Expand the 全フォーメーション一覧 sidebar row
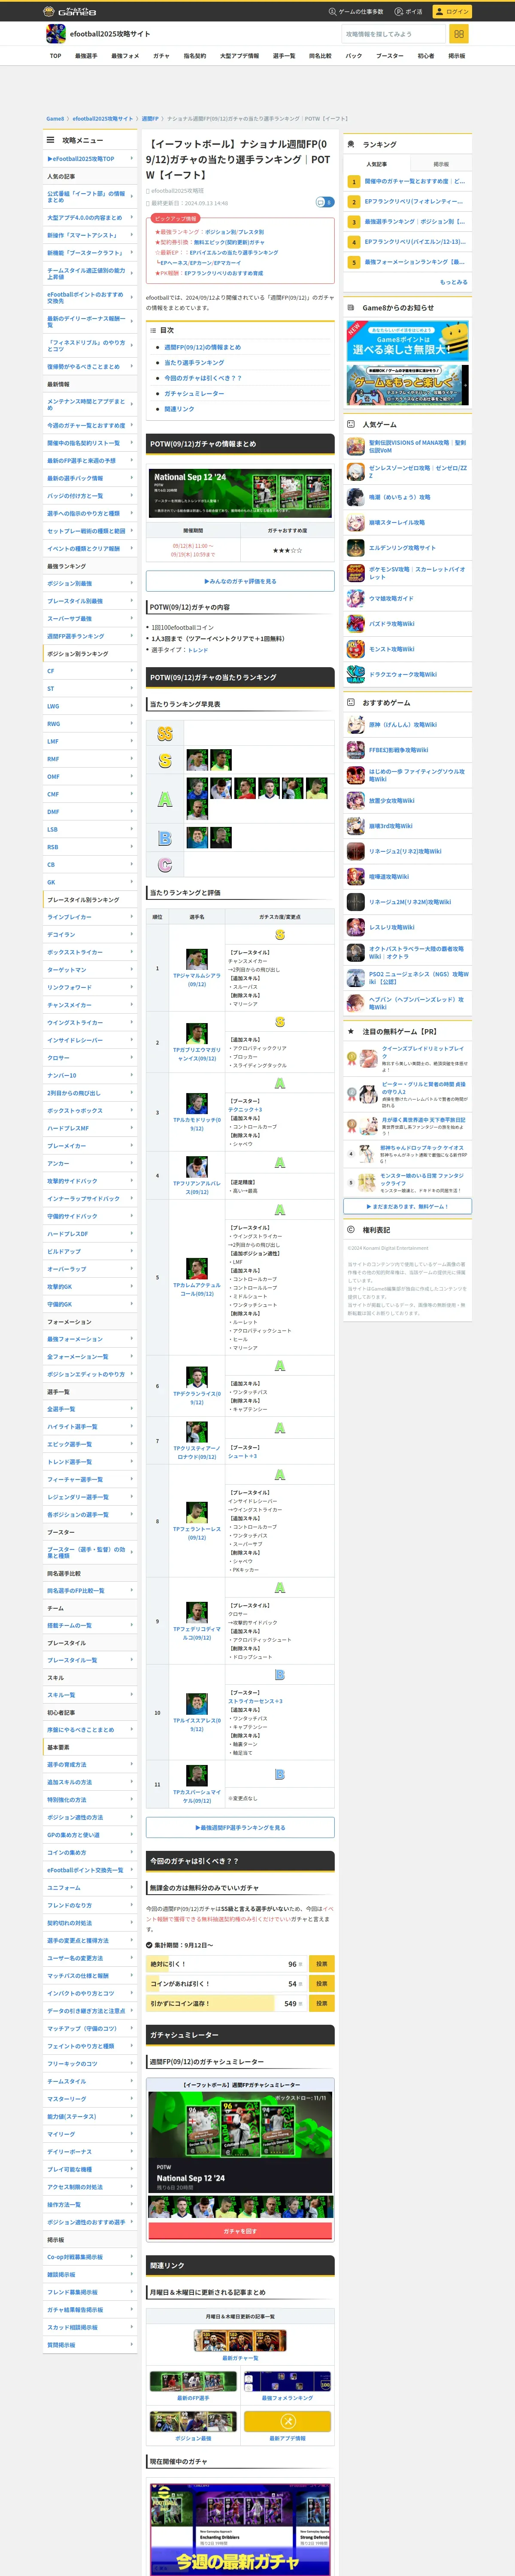The height and width of the screenshot is (2576, 515). pos(90,1357)
